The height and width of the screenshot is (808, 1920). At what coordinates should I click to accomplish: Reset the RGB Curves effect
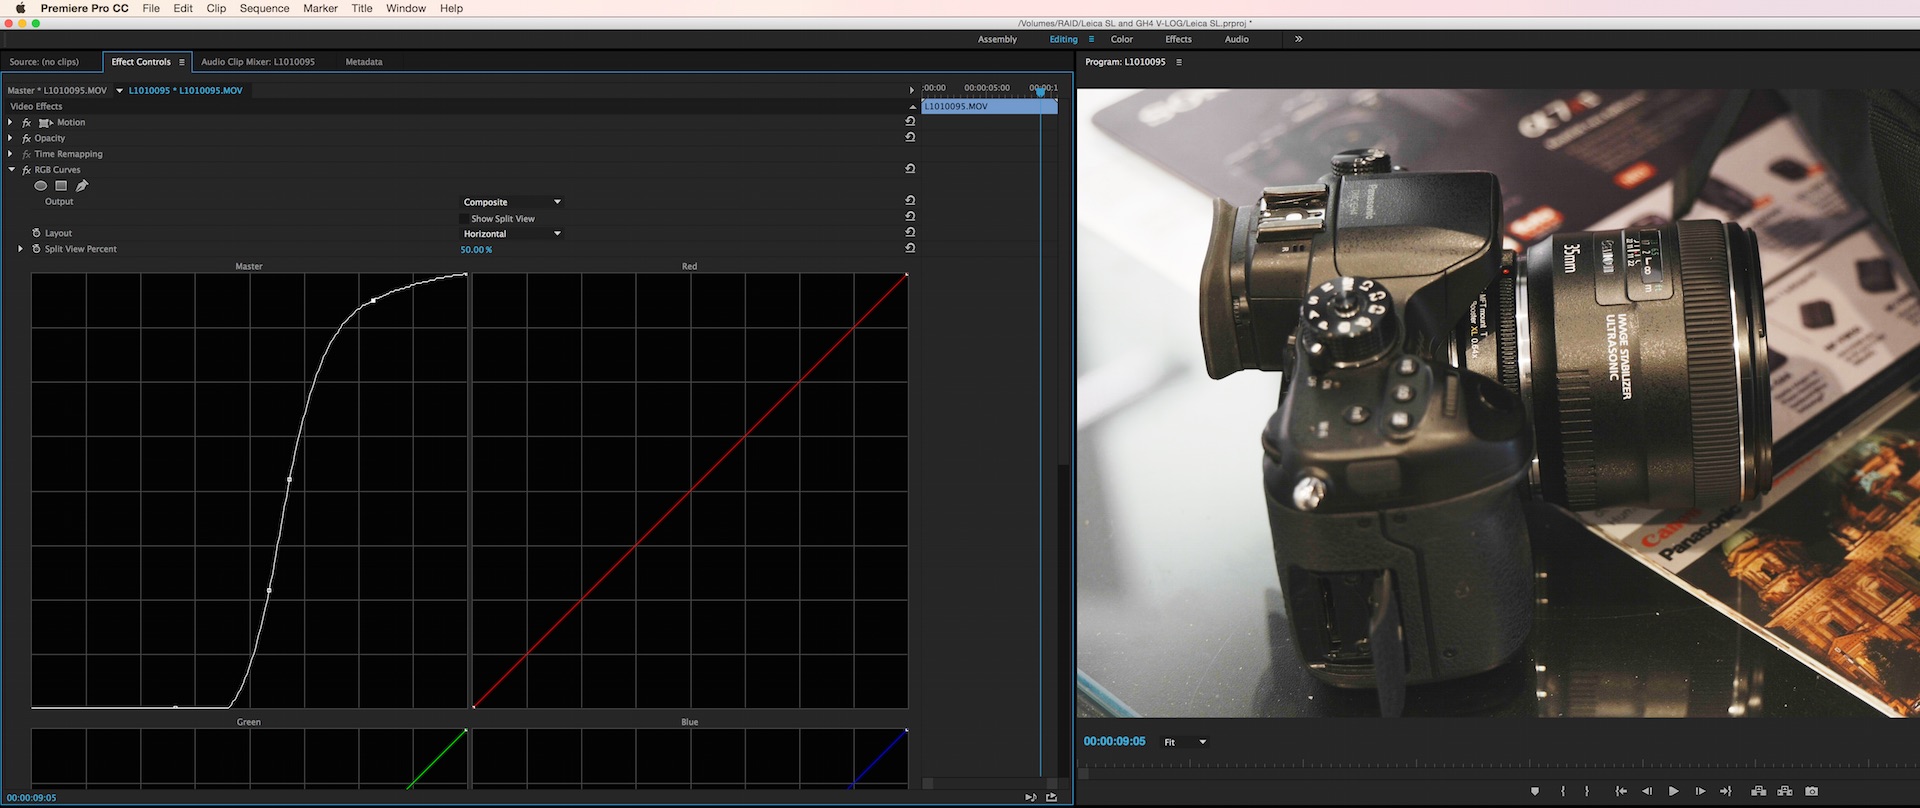(910, 170)
